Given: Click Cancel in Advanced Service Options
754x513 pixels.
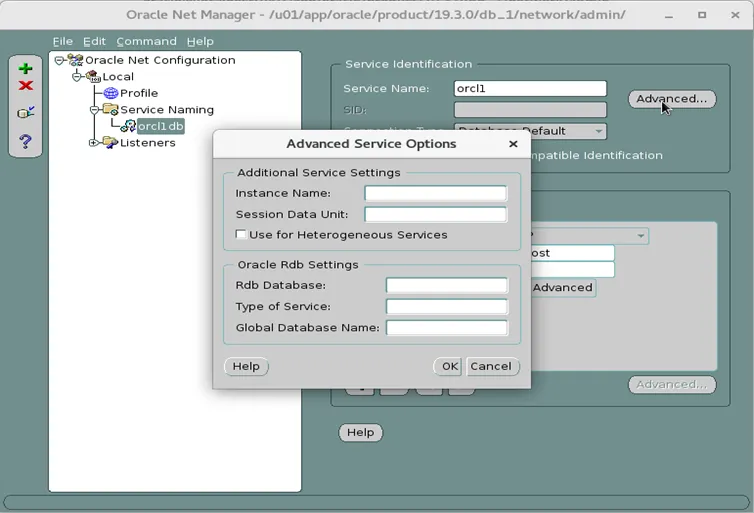Looking at the screenshot, I should (x=491, y=366).
